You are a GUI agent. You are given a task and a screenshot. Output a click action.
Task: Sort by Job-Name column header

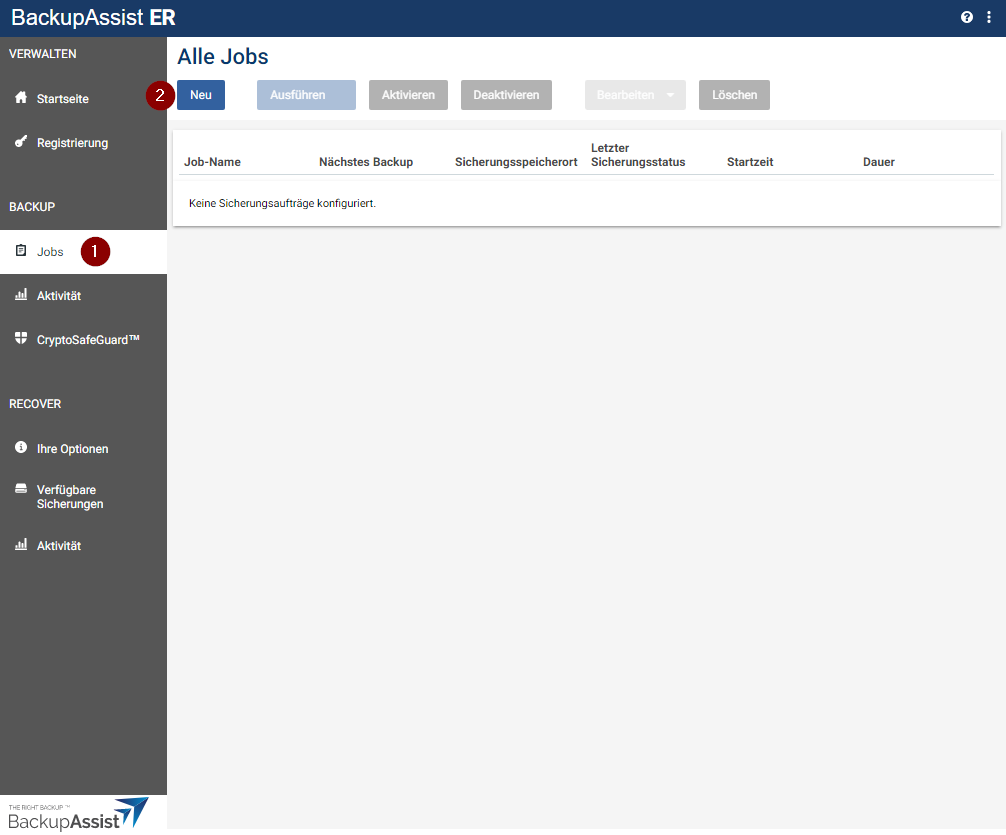pyautogui.click(x=212, y=162)
